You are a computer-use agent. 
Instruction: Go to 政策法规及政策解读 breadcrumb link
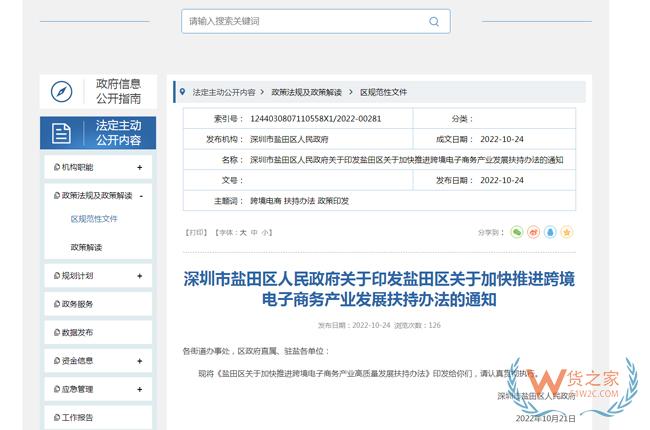[x=306, y=92]
